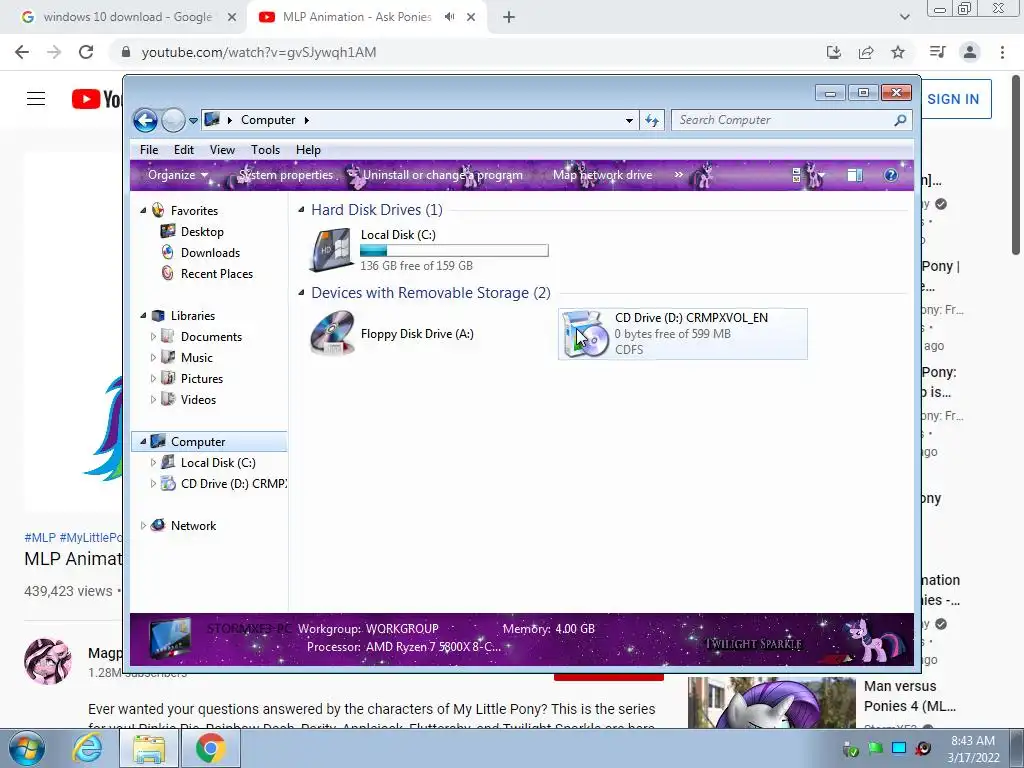Collapse the Libraries tree group
This screenshot has height=768, width=1024.
143,315
